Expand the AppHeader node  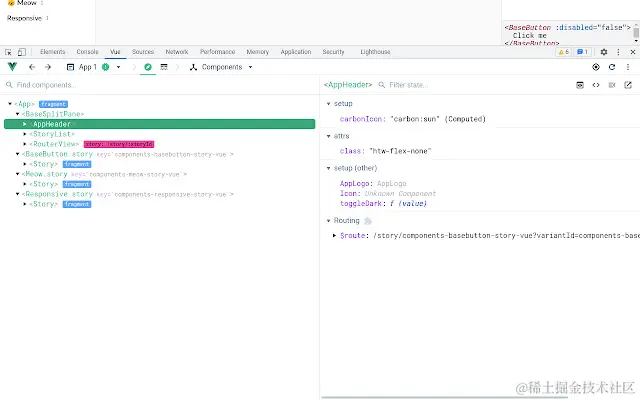coord(25,124)
